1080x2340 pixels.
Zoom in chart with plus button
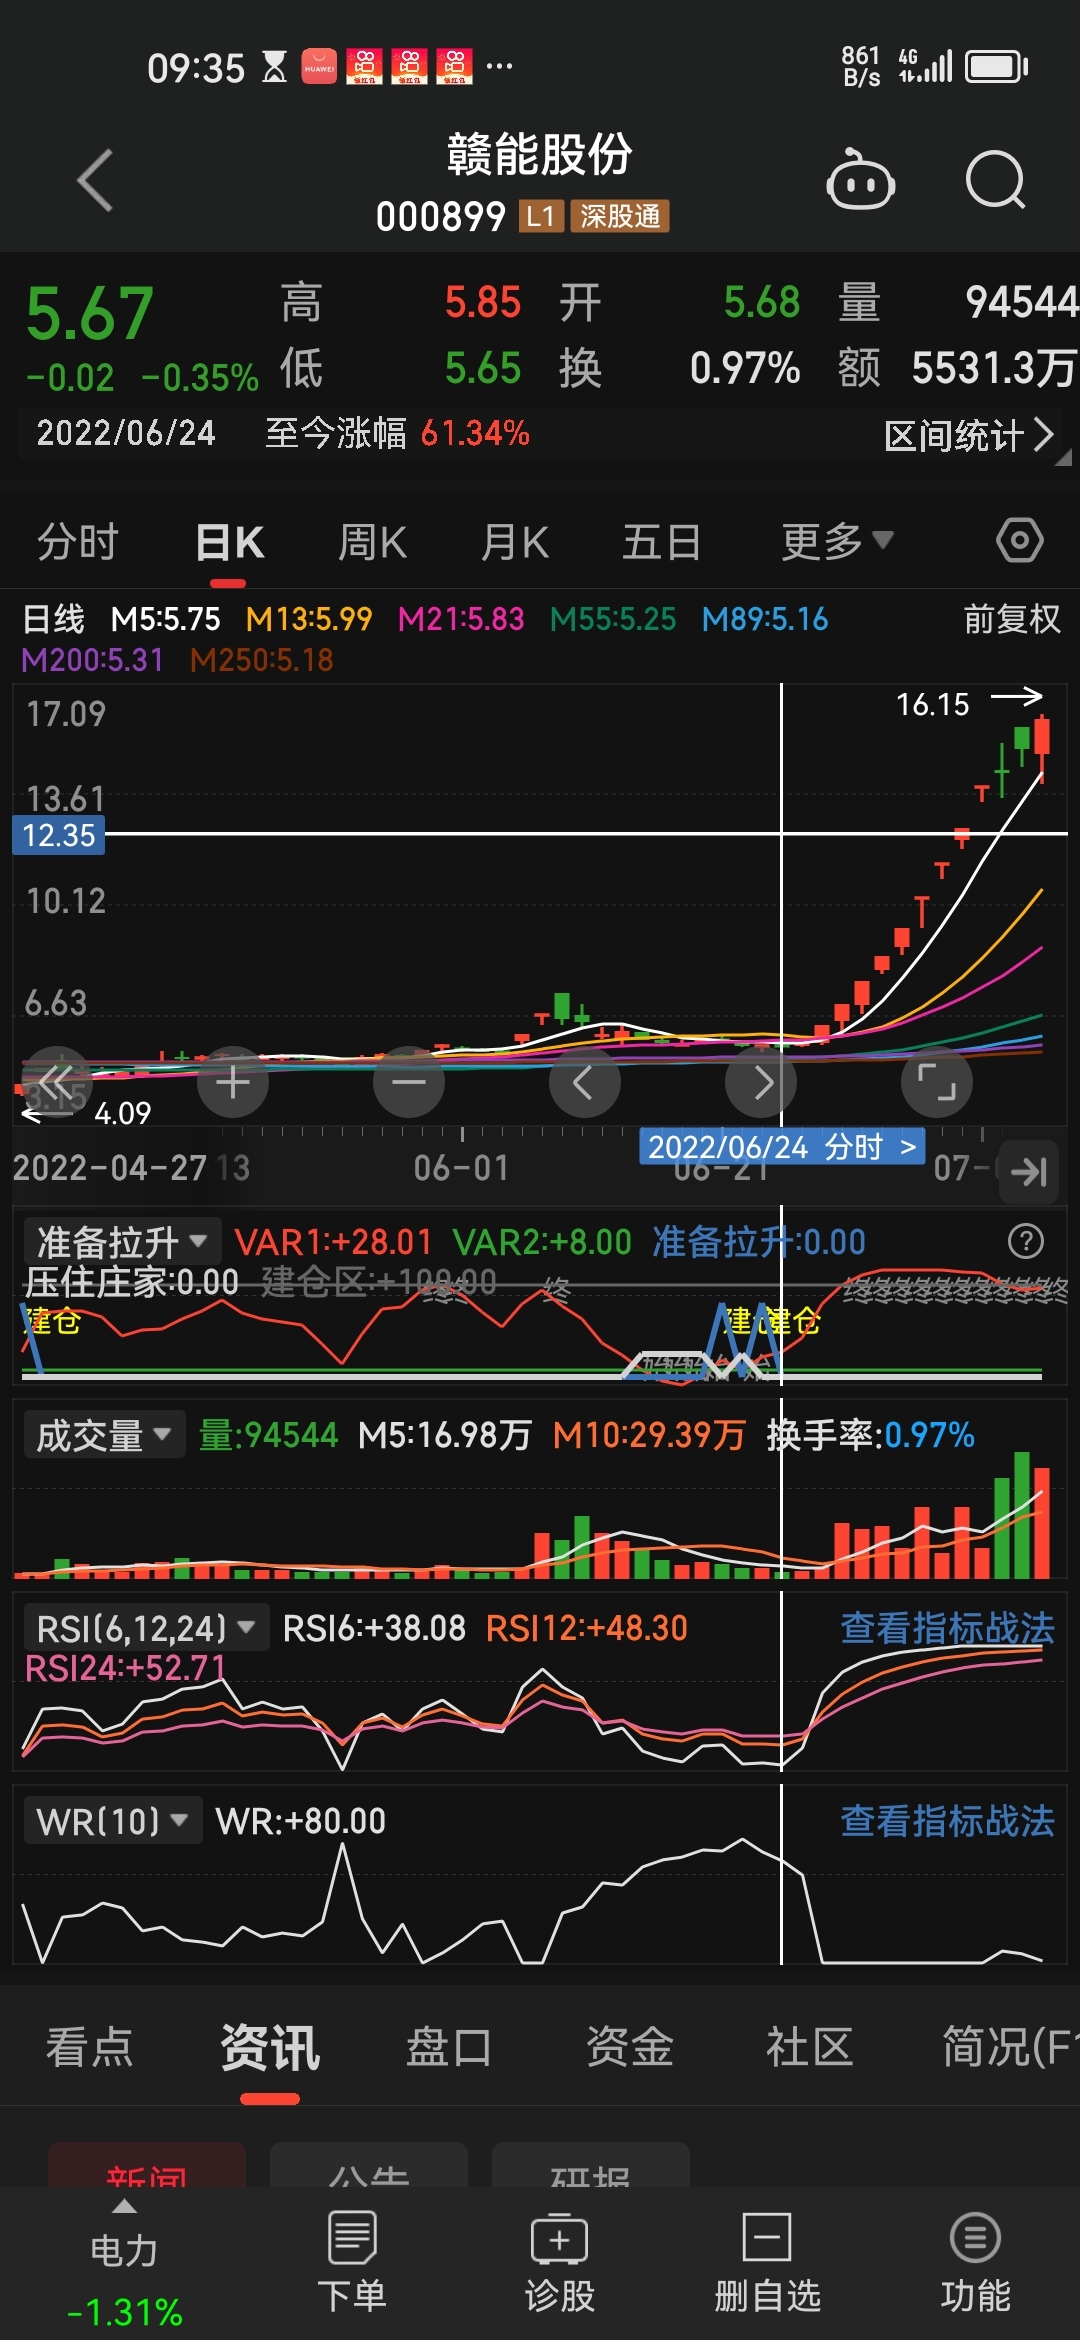(x=233, y=1082)
